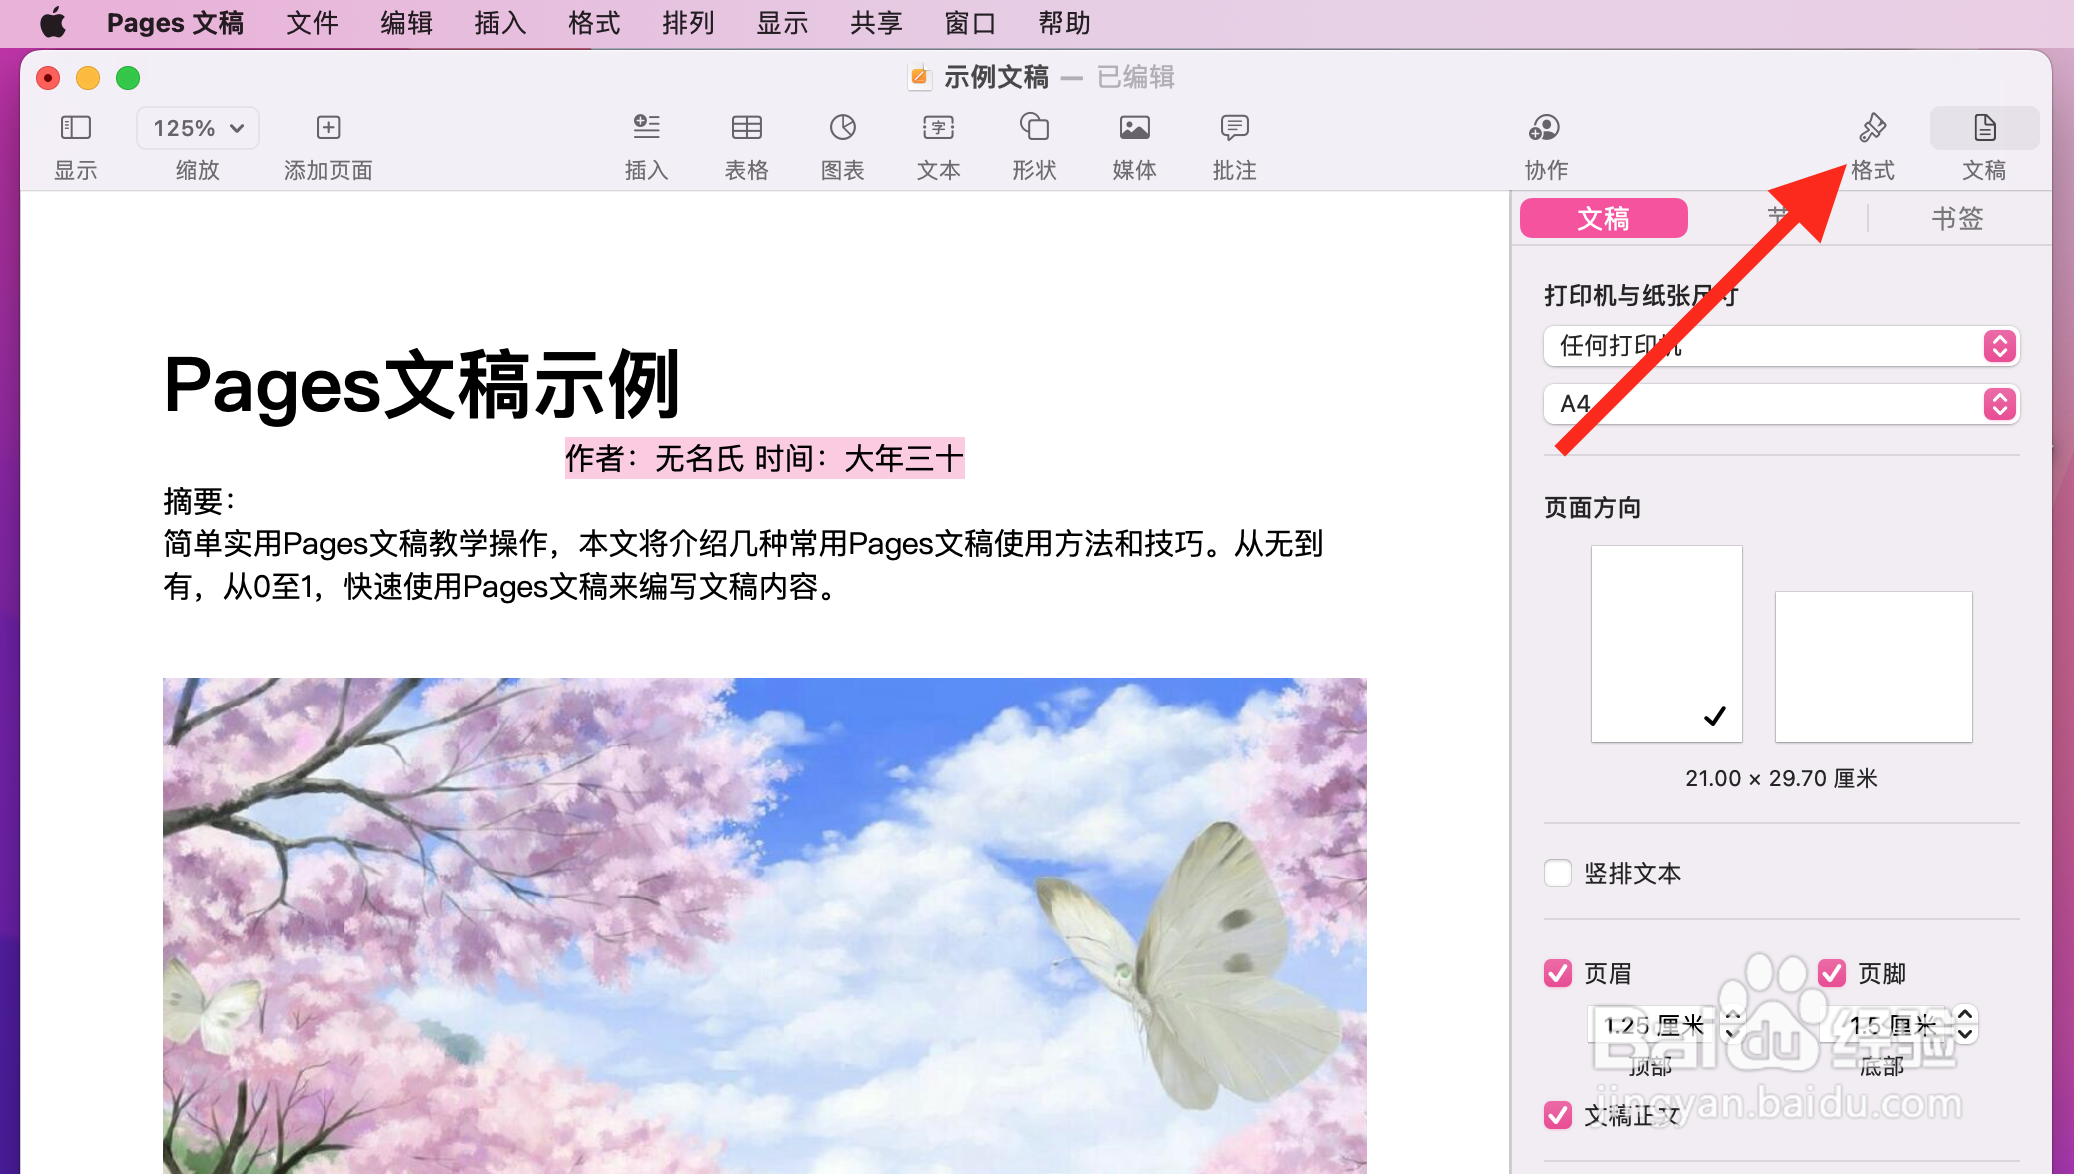Click the document icon beside 示例文稿 title
Image resolution: width=2074 pixels, height=1174 pixels.
point(919,77)
